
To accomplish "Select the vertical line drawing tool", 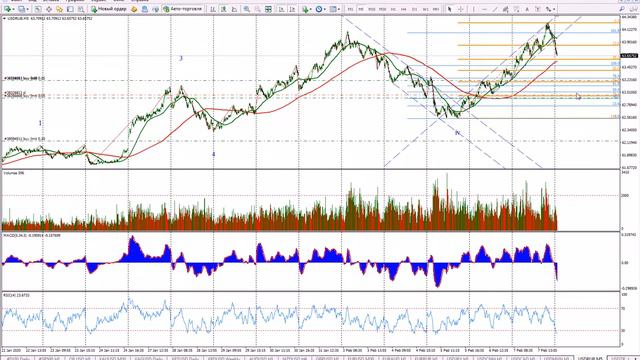I will 473,9.
